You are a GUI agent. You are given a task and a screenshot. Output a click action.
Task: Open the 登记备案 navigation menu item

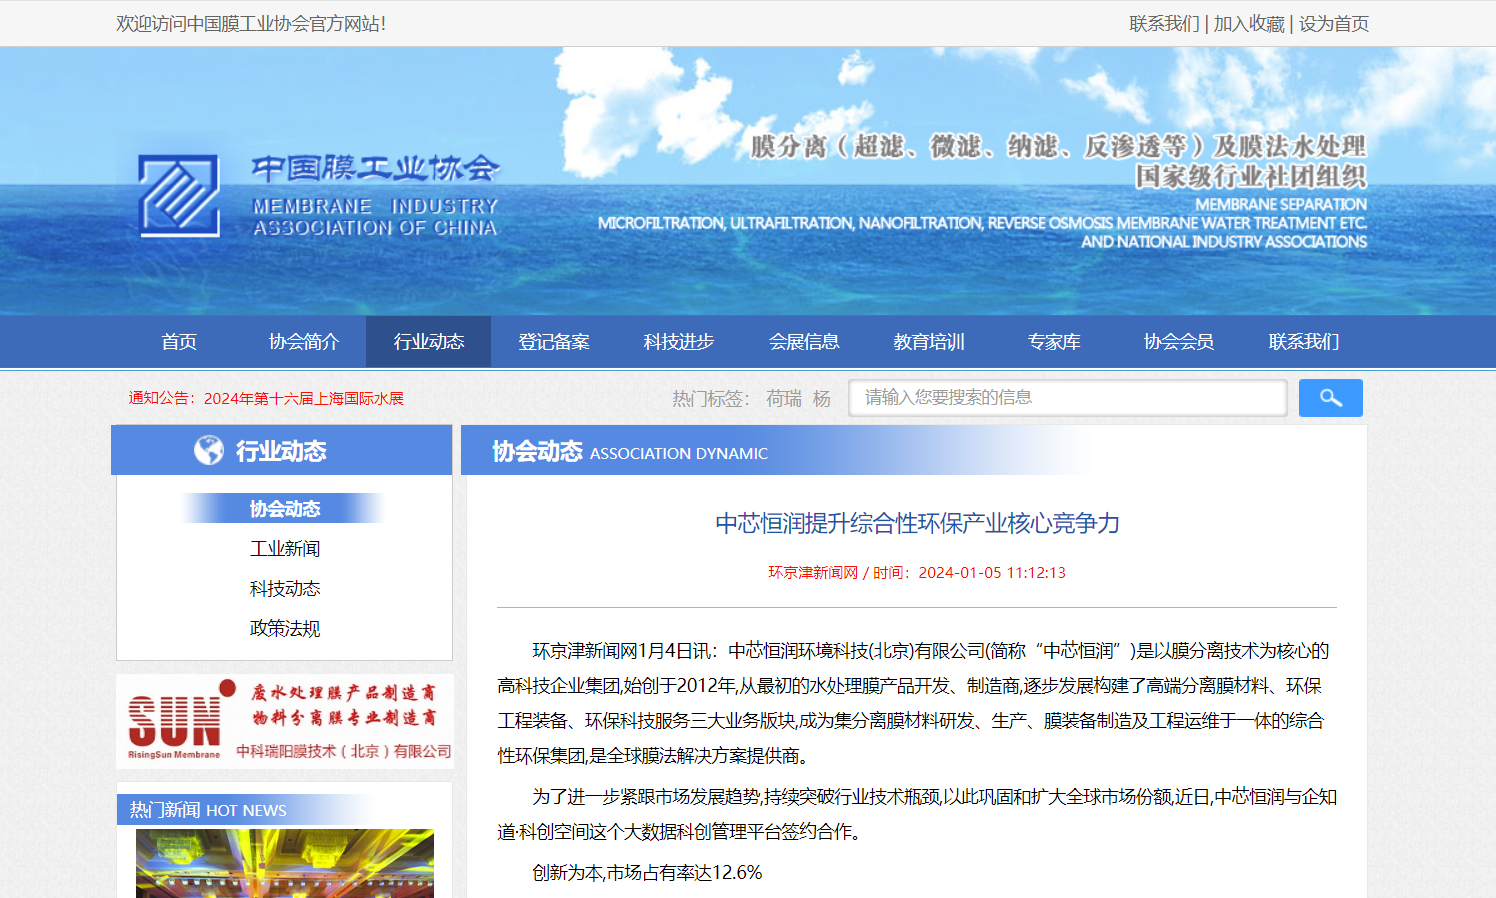[553, 341]
